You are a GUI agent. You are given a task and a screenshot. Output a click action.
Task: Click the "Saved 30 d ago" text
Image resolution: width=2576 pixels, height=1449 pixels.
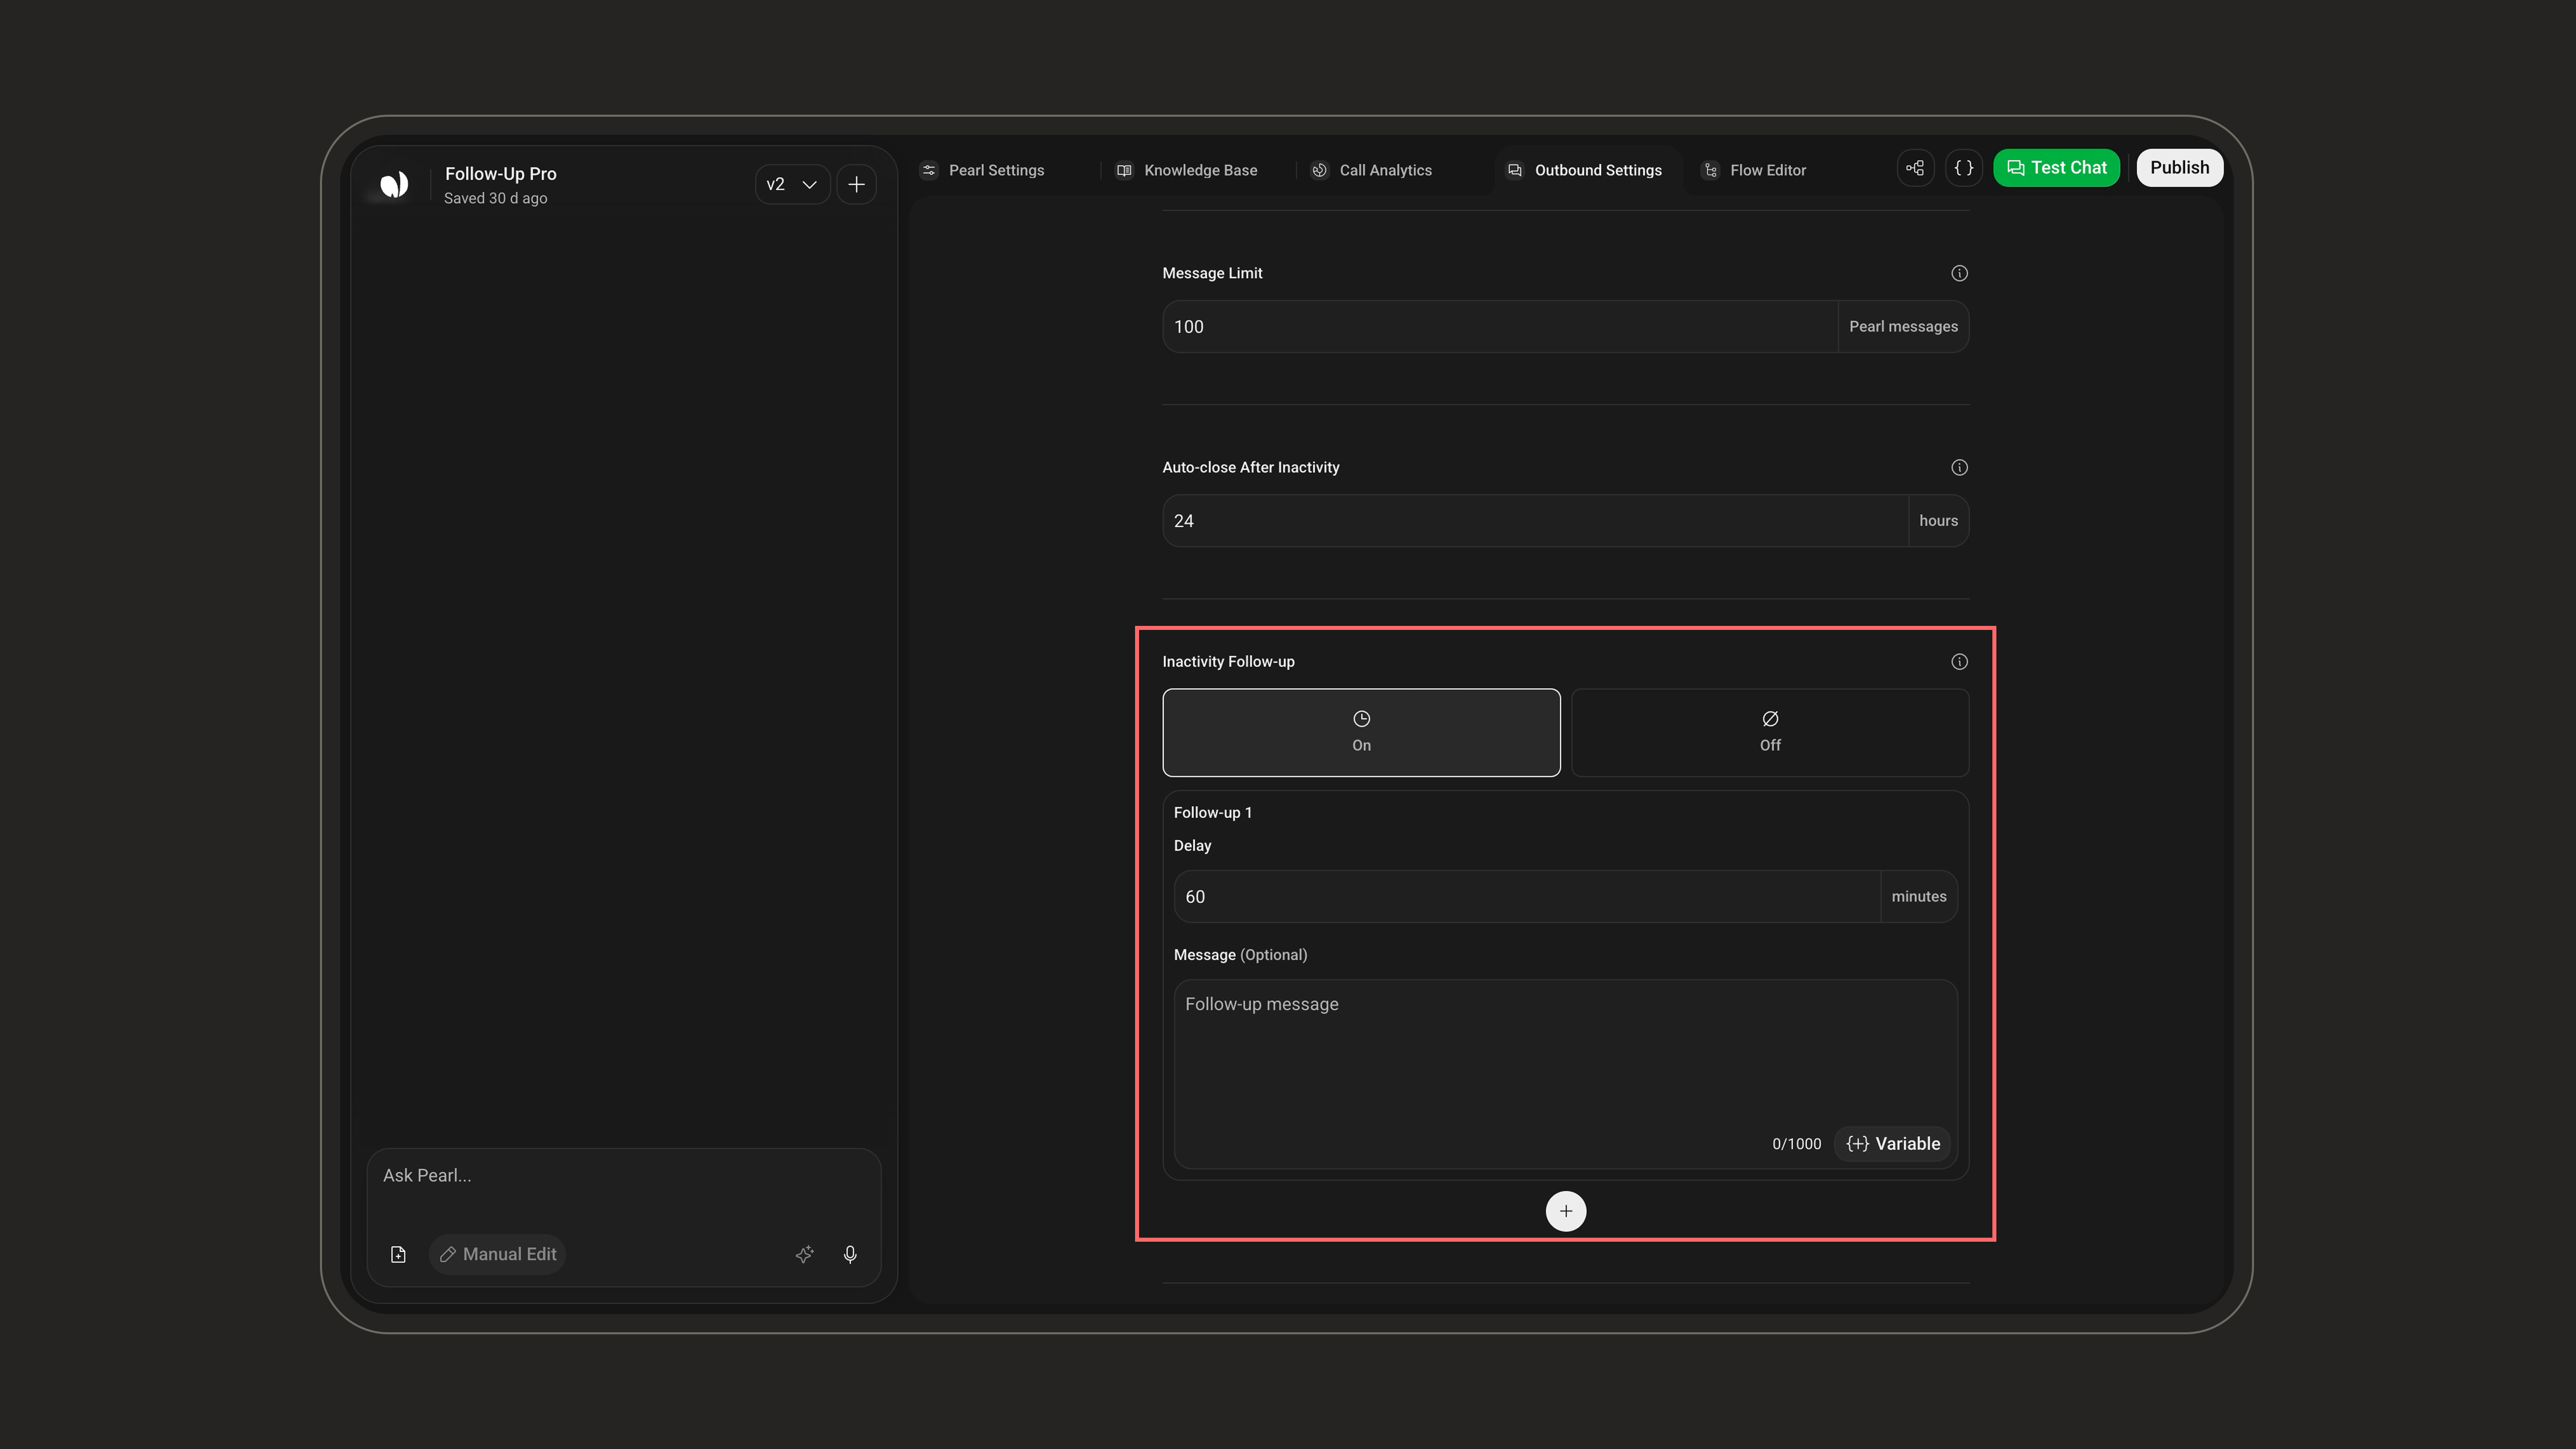pyautogui.click(x=495, y=199)
